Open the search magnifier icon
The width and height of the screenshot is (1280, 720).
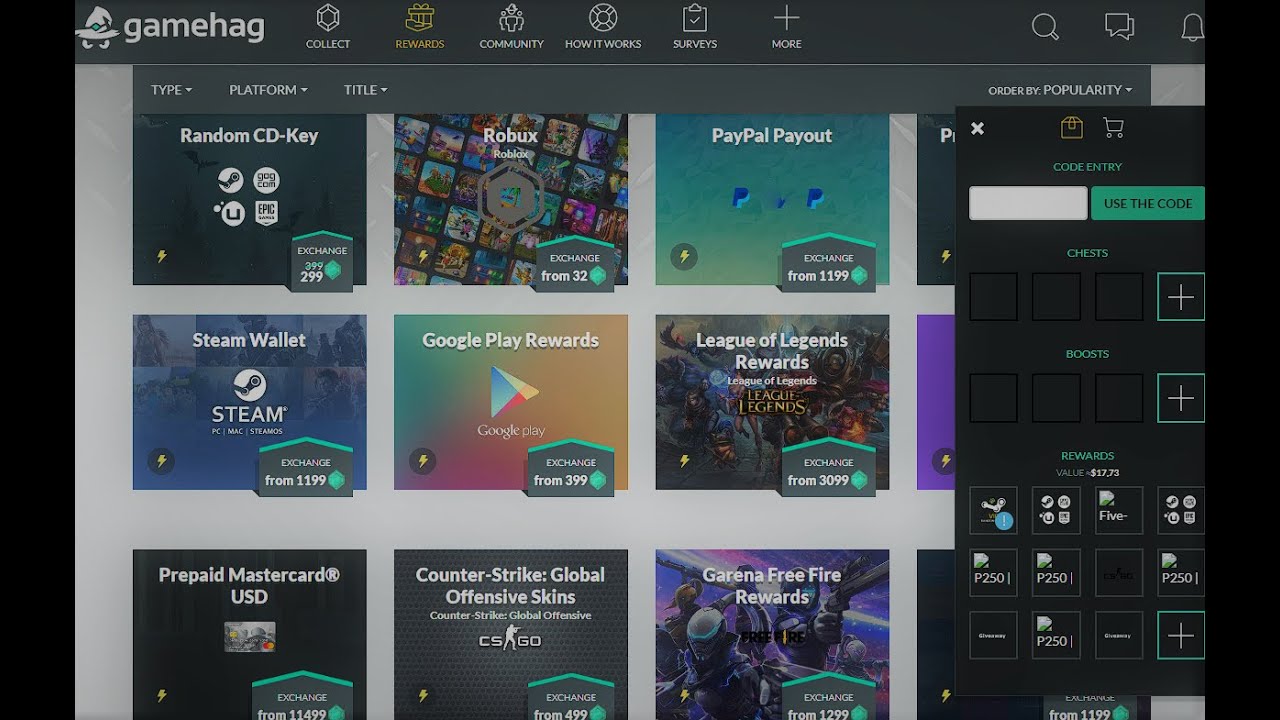(1045, 27)
